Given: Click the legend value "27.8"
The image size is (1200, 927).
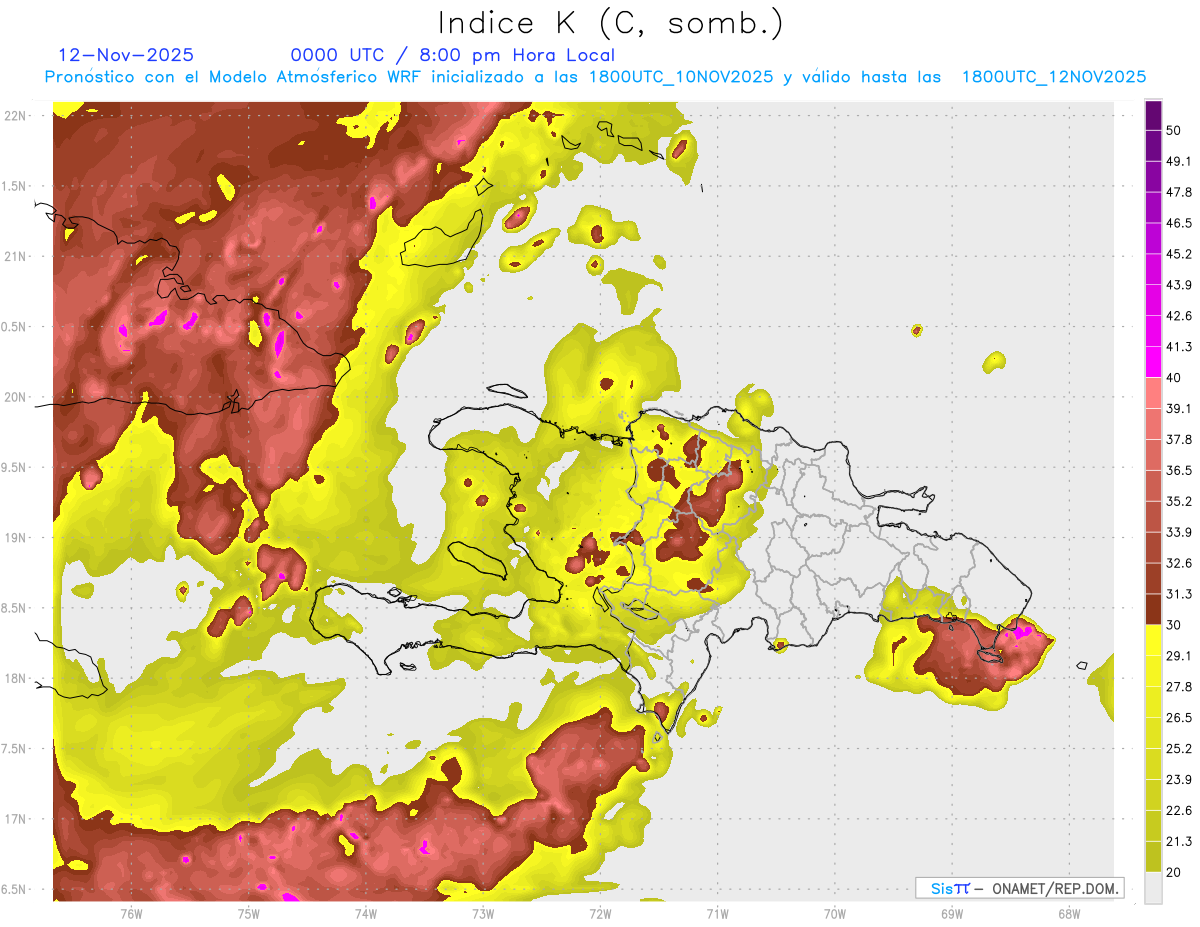Looking at the screenshot, I should pos(1180,687).
